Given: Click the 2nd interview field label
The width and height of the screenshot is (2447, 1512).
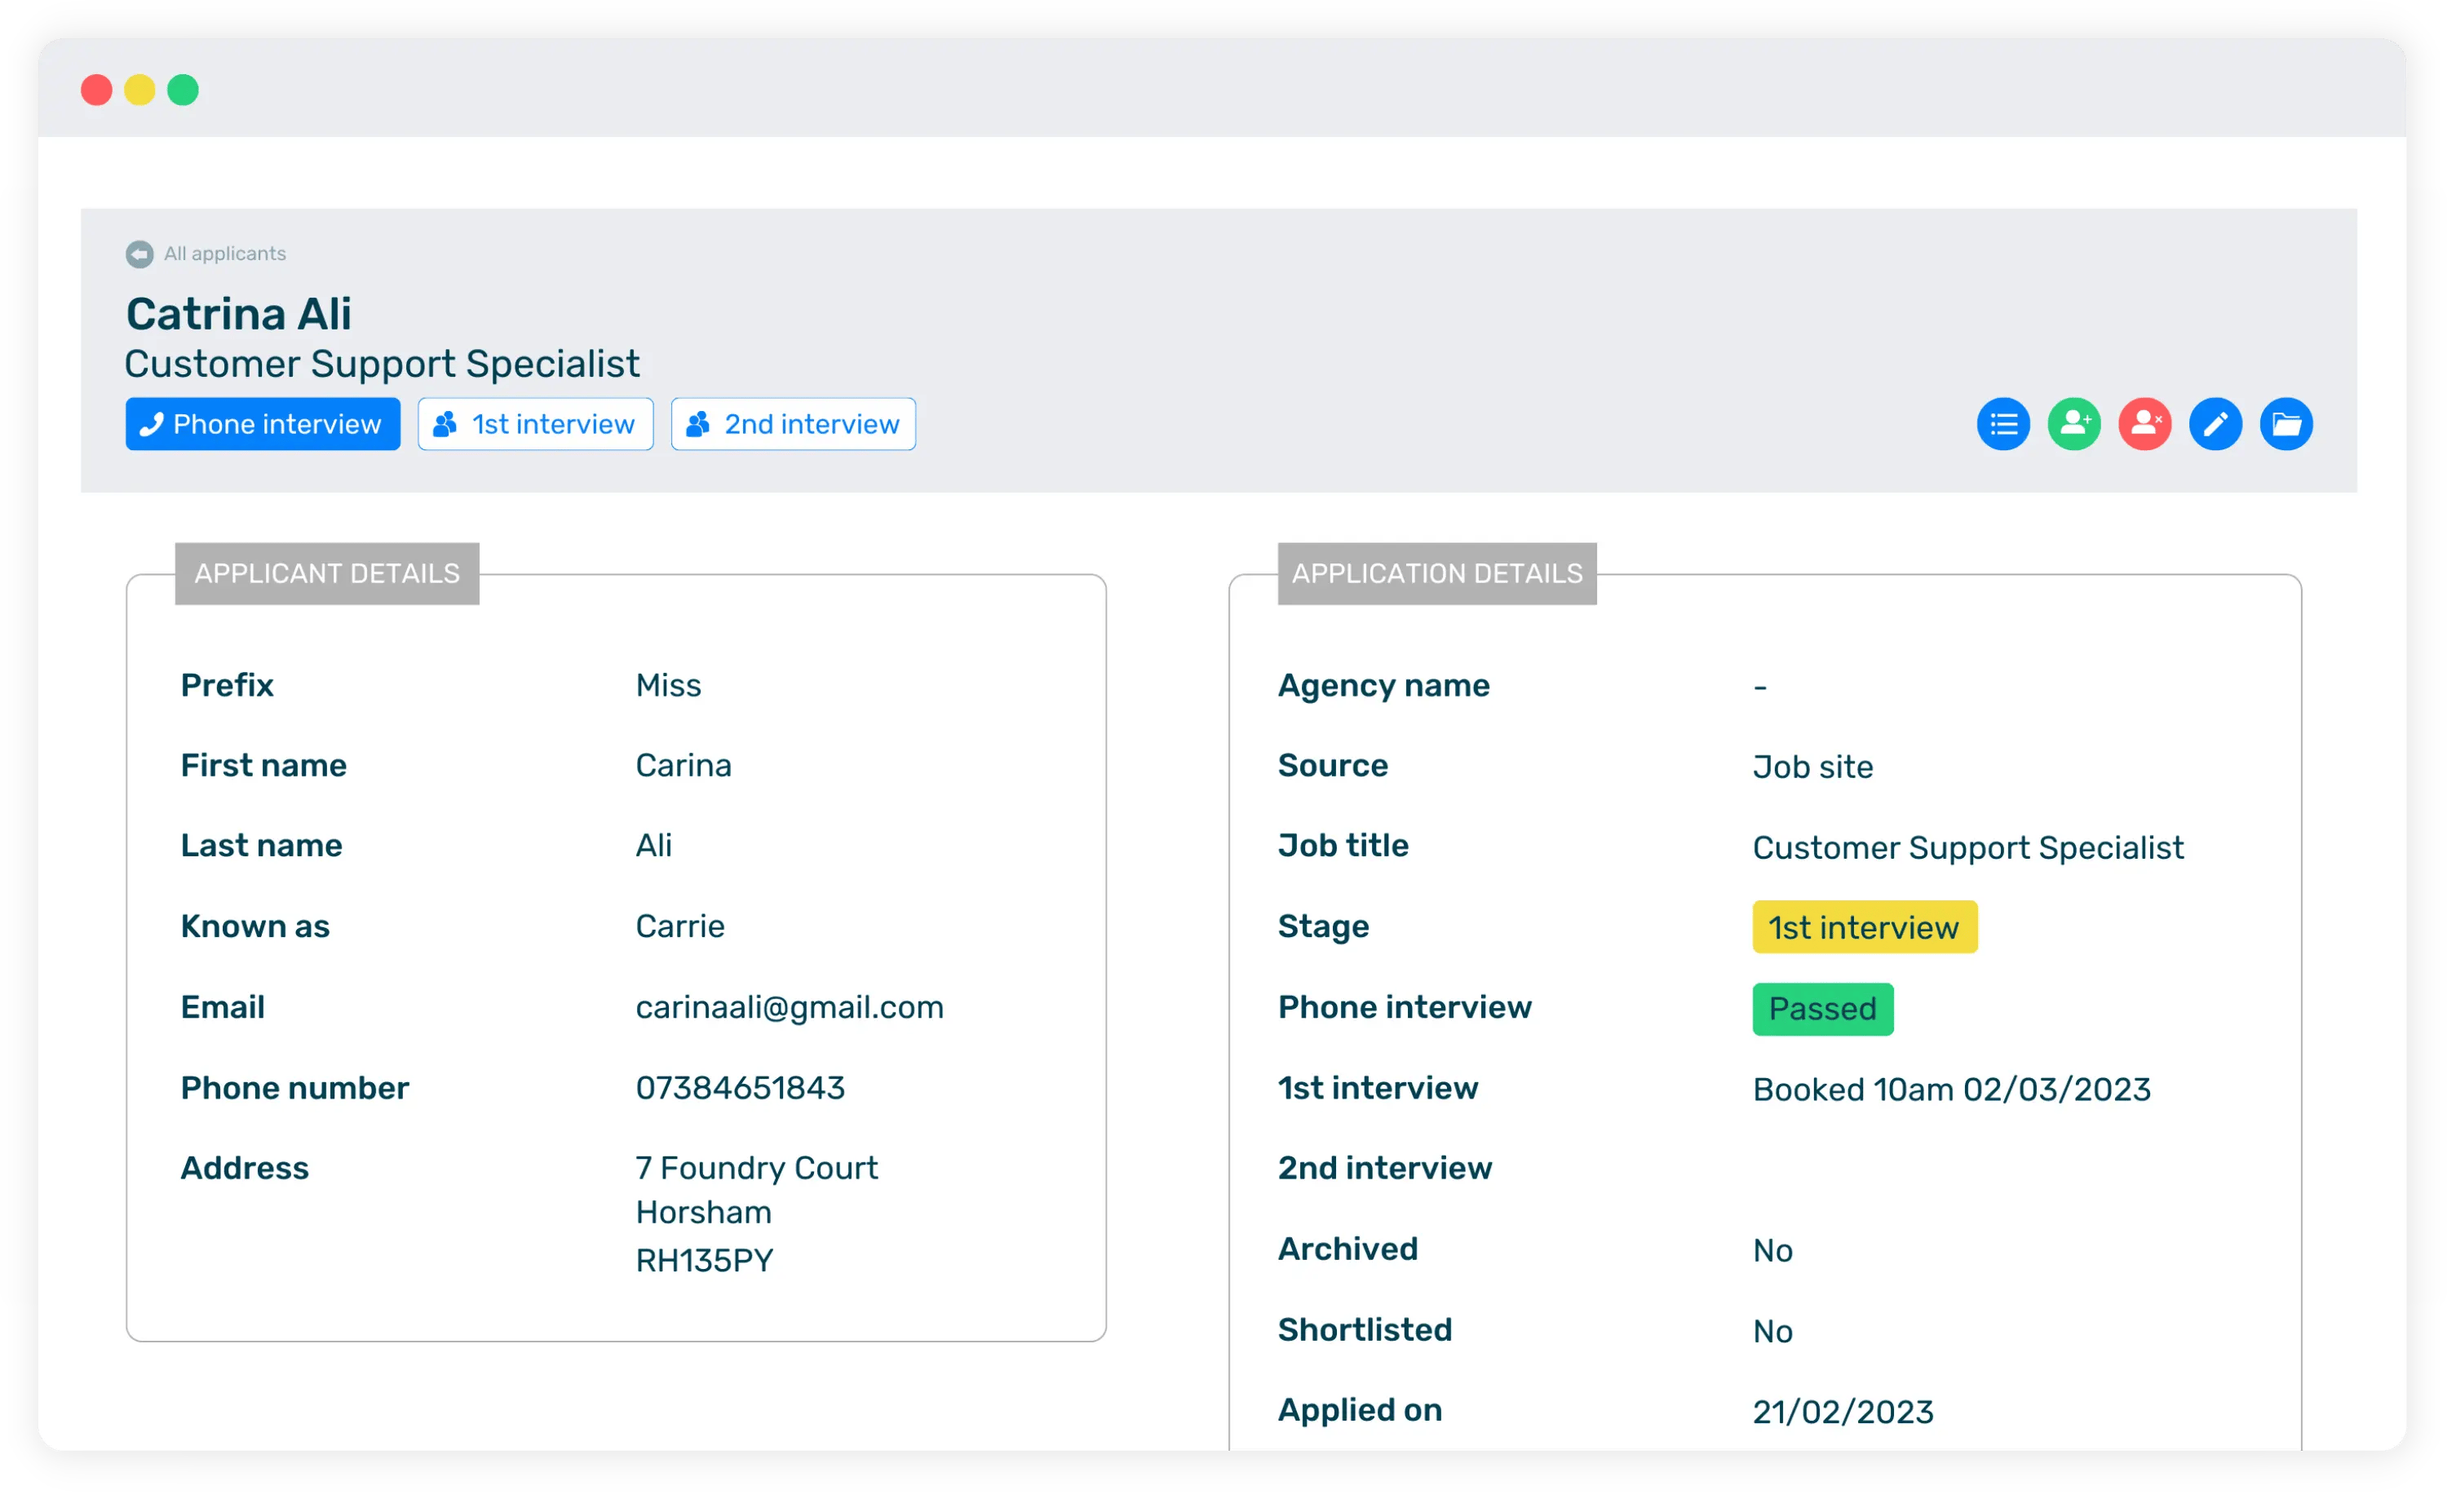Looking at the screenshot, I should coord(1384,1168).
